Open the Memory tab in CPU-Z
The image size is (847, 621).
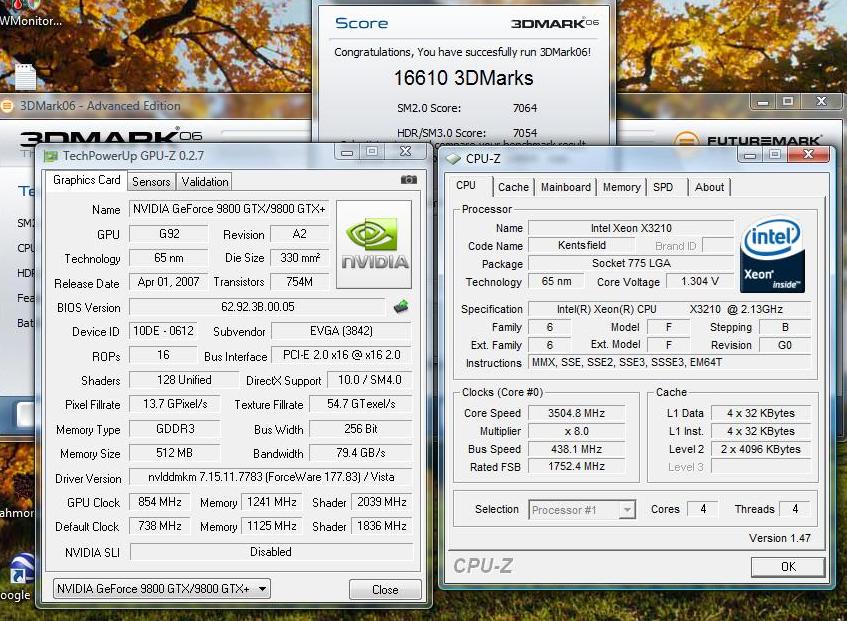pyautogui.click(x=621, y=187)
